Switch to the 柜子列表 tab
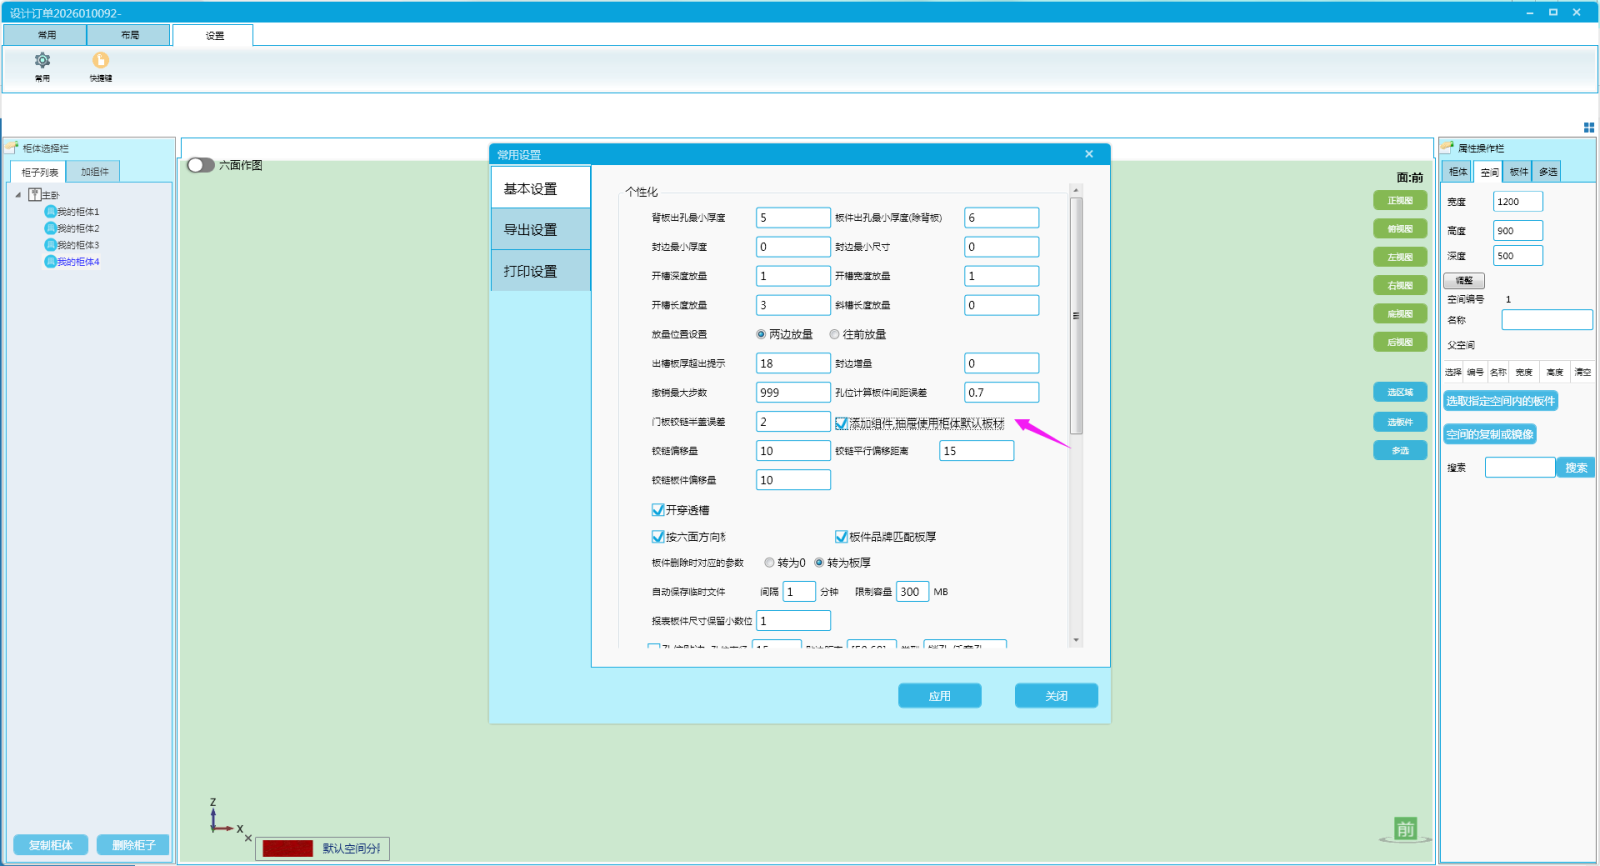Image resolution: width=1600 pixels, height=866 pixels. coord(40,172)
